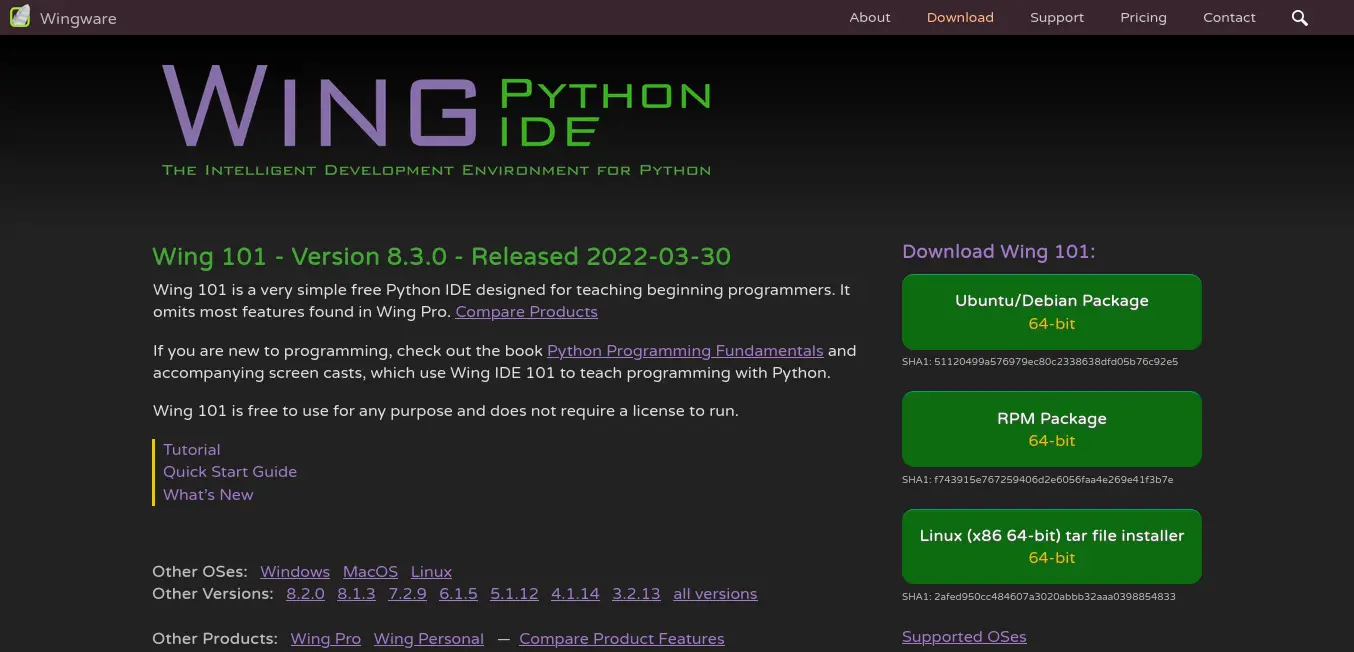Click the Ubuntu/Debian SHA1 hash text
Screen dimensions: 1354x652
tap(1040, 362)
